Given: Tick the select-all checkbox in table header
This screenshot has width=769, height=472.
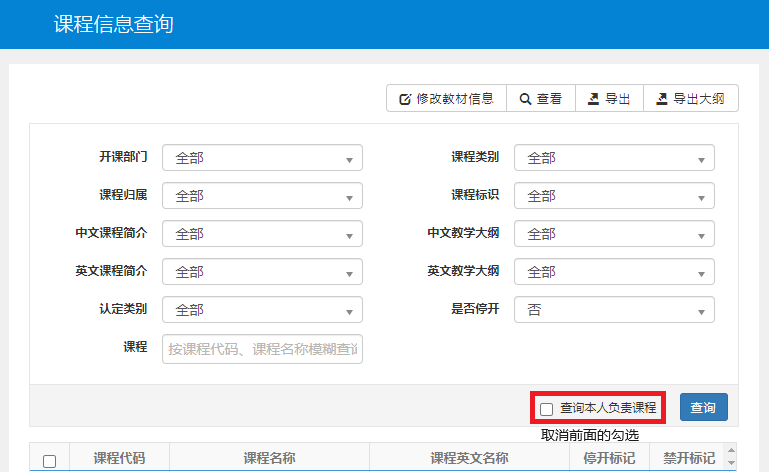Looking at the screenshot, I should click(50, 461).
